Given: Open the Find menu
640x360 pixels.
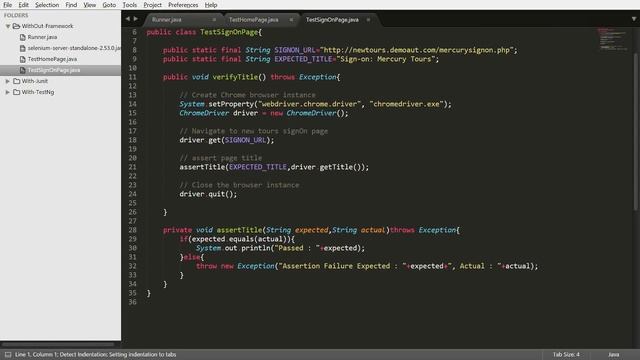Looking at the screenshot, I should [71, 5].
